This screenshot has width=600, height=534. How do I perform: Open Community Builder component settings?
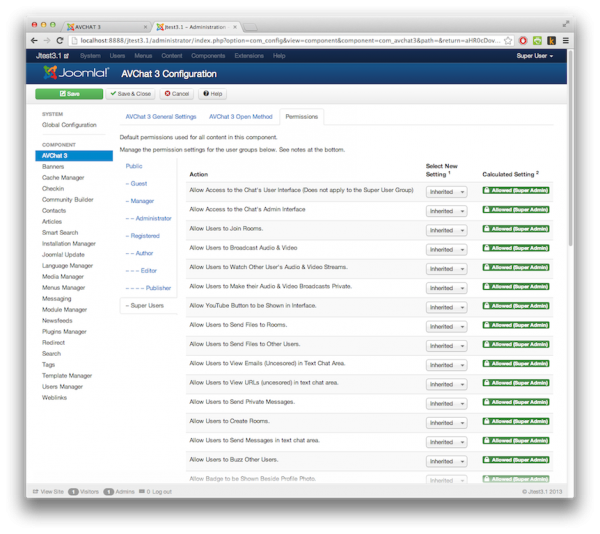[x=68, y=200]
